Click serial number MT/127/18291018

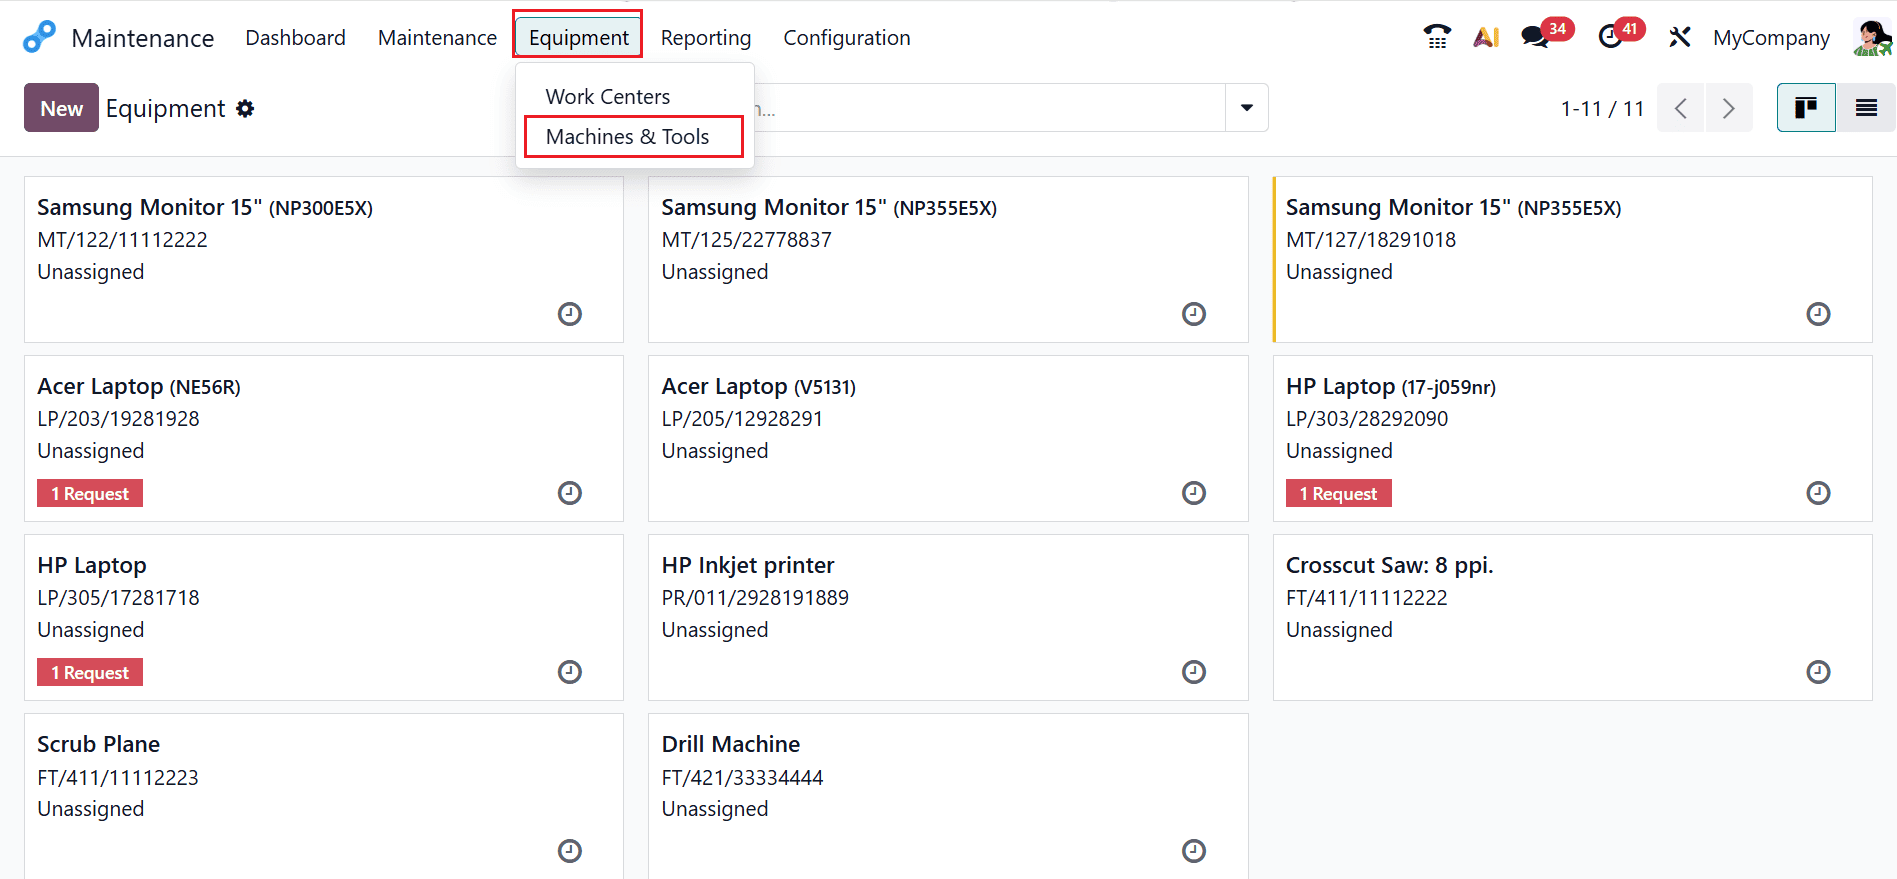click(1370, 239)
